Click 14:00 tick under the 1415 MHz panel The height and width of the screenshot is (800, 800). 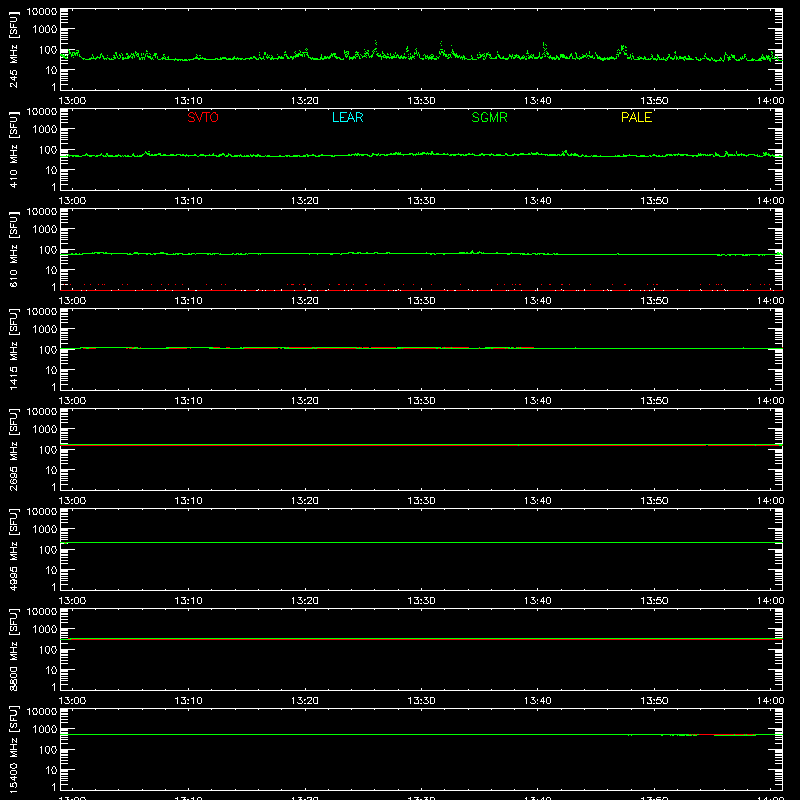770,401
